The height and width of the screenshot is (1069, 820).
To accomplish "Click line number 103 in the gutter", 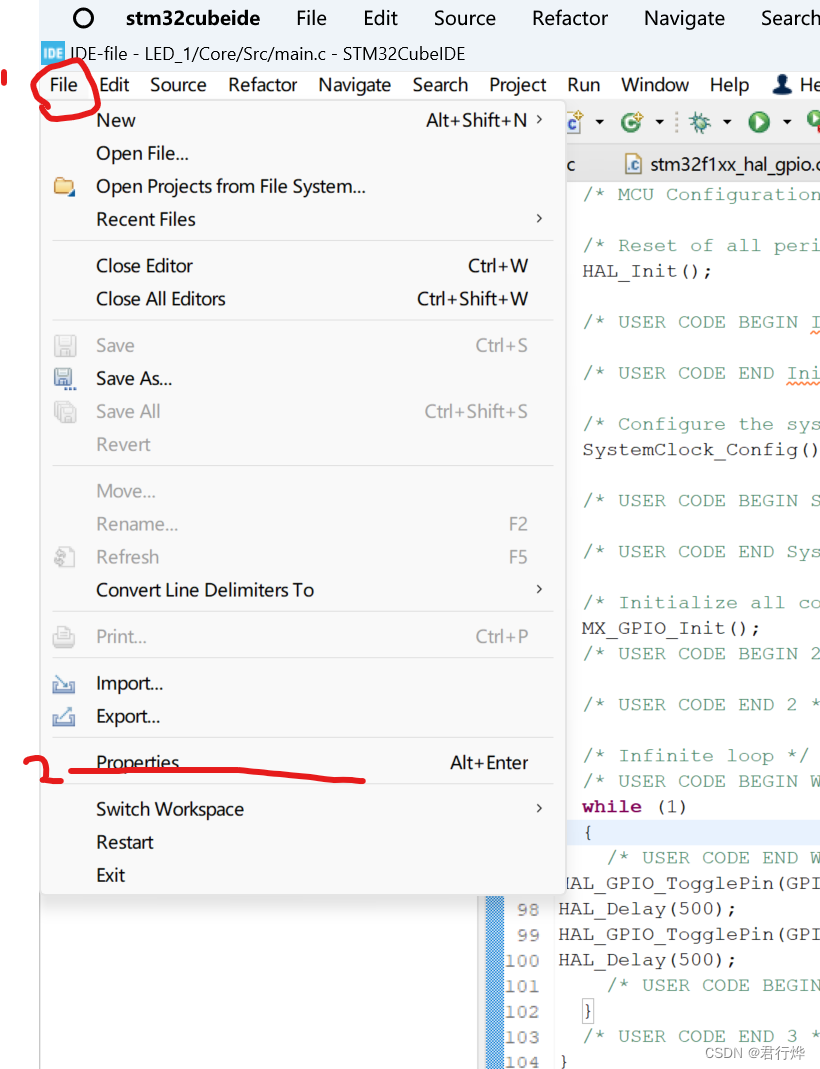I will click(522, 1037).
